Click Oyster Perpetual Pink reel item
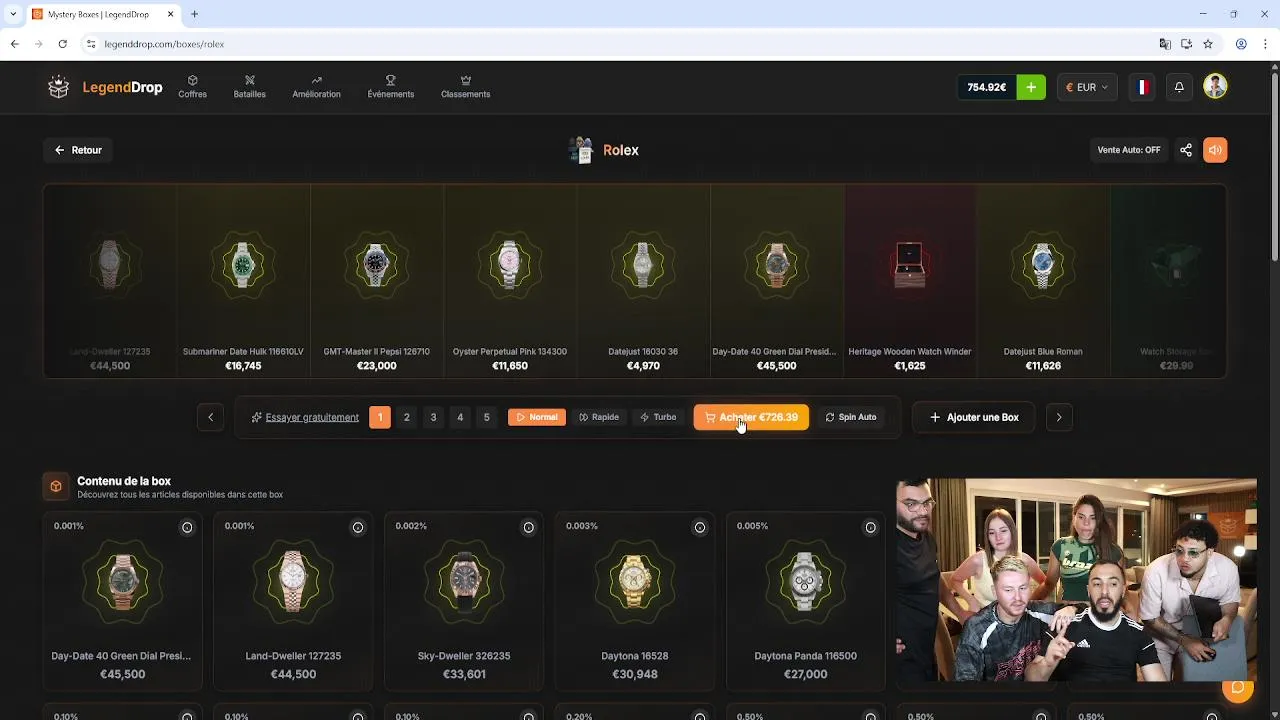Screen dimensions: 1280x720 509,281
